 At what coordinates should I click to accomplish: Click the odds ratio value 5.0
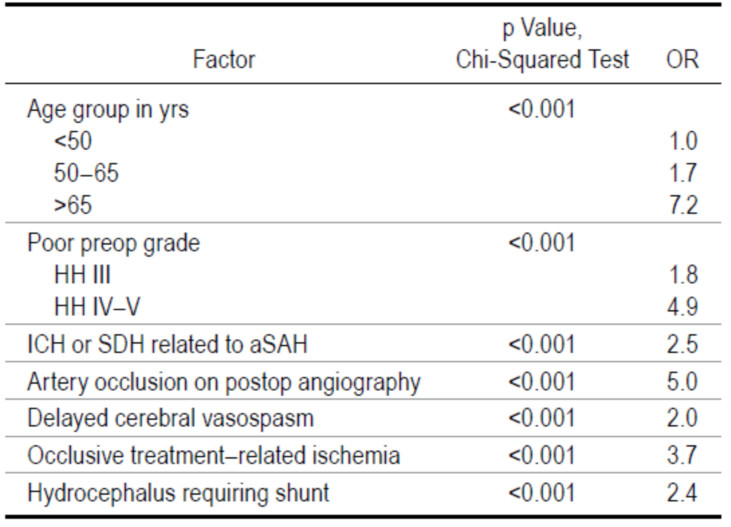[683, 382]
